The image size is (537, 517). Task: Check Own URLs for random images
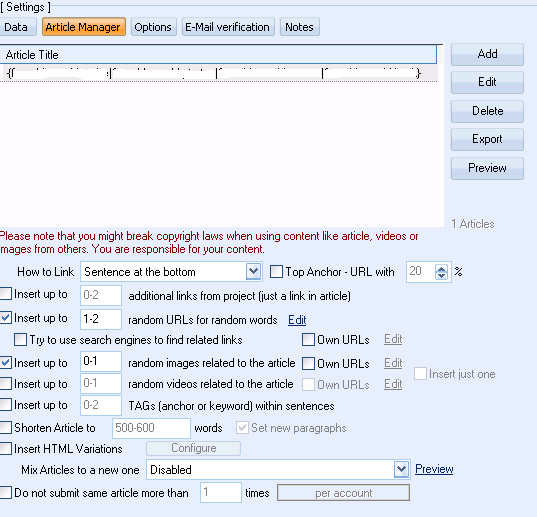[x=308, y=363]
